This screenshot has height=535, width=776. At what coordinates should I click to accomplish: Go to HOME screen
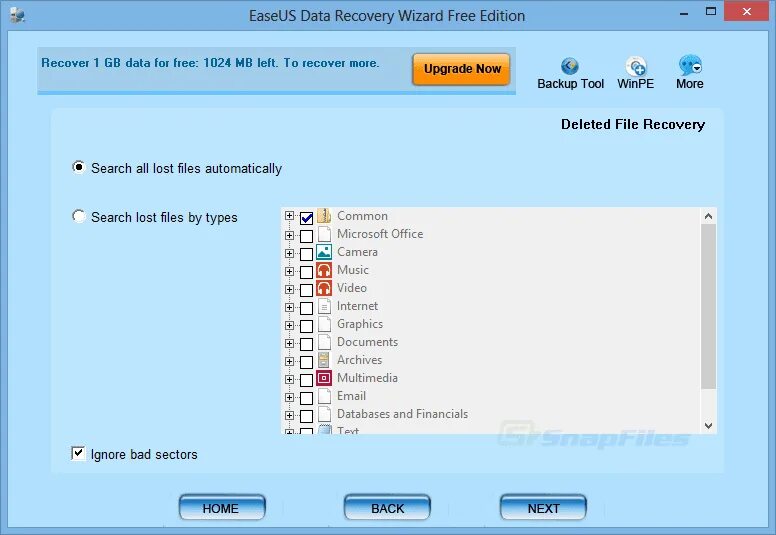pyautogui.click(x=222, y=508)
